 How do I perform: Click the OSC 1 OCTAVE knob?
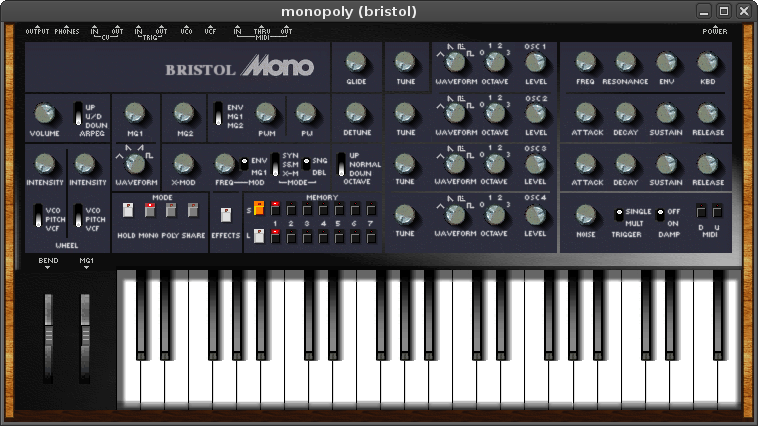(495, 62)
